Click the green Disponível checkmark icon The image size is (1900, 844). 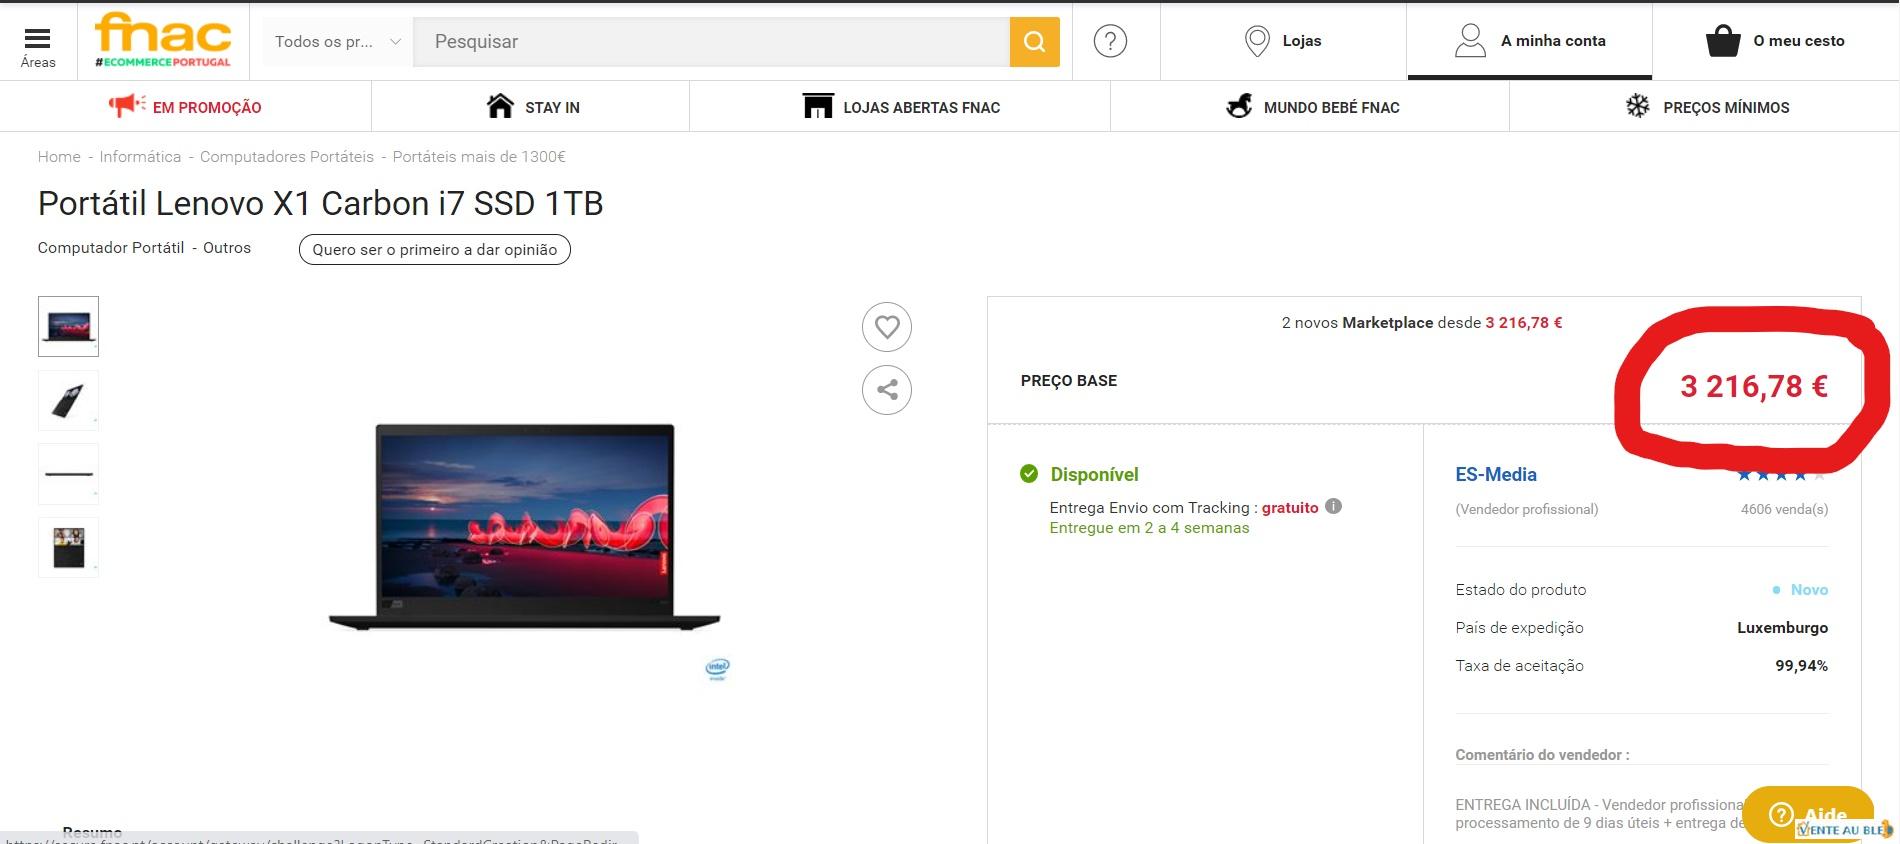1029,474
